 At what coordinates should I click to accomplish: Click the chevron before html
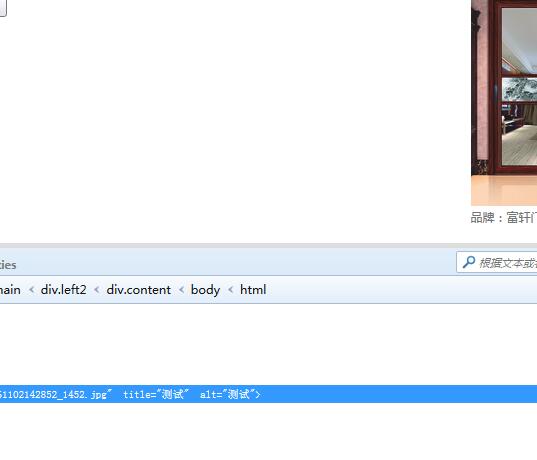pos(230,290)
